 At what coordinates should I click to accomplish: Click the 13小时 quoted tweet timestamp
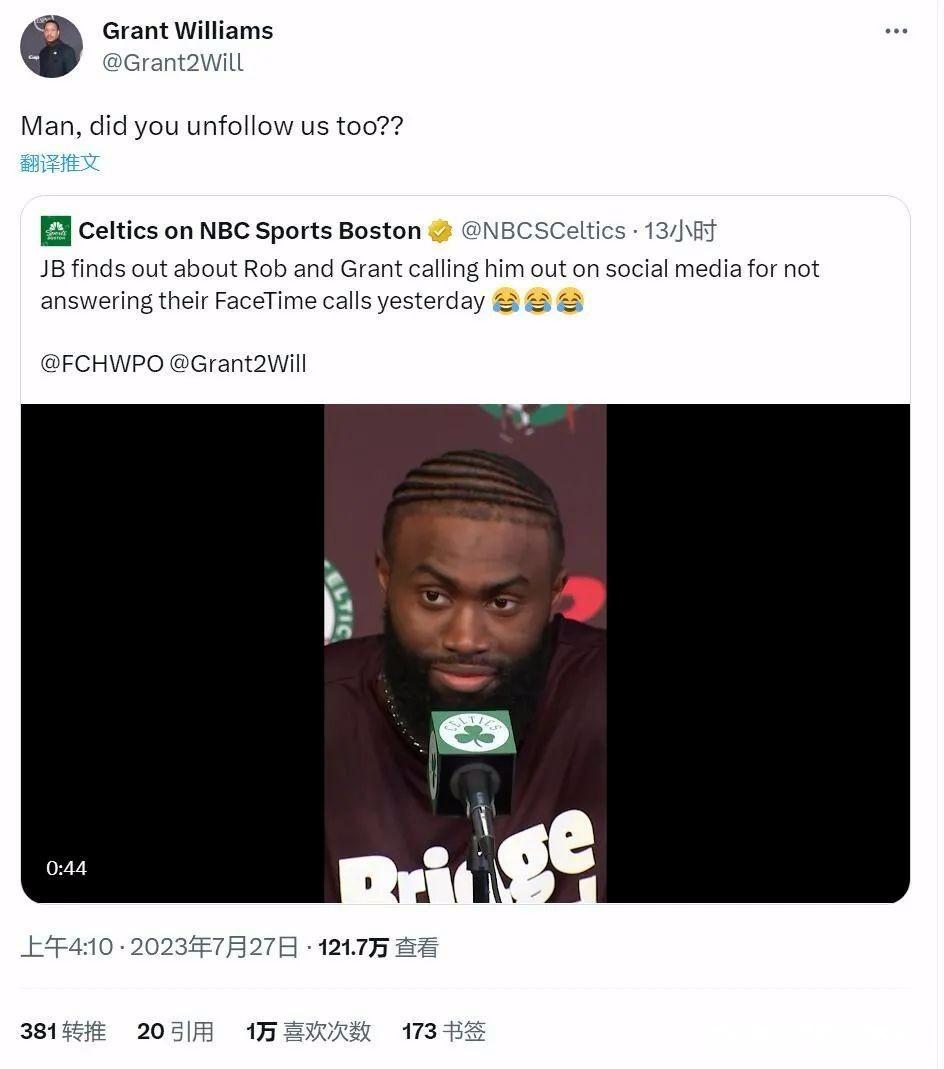click(681, 231)
